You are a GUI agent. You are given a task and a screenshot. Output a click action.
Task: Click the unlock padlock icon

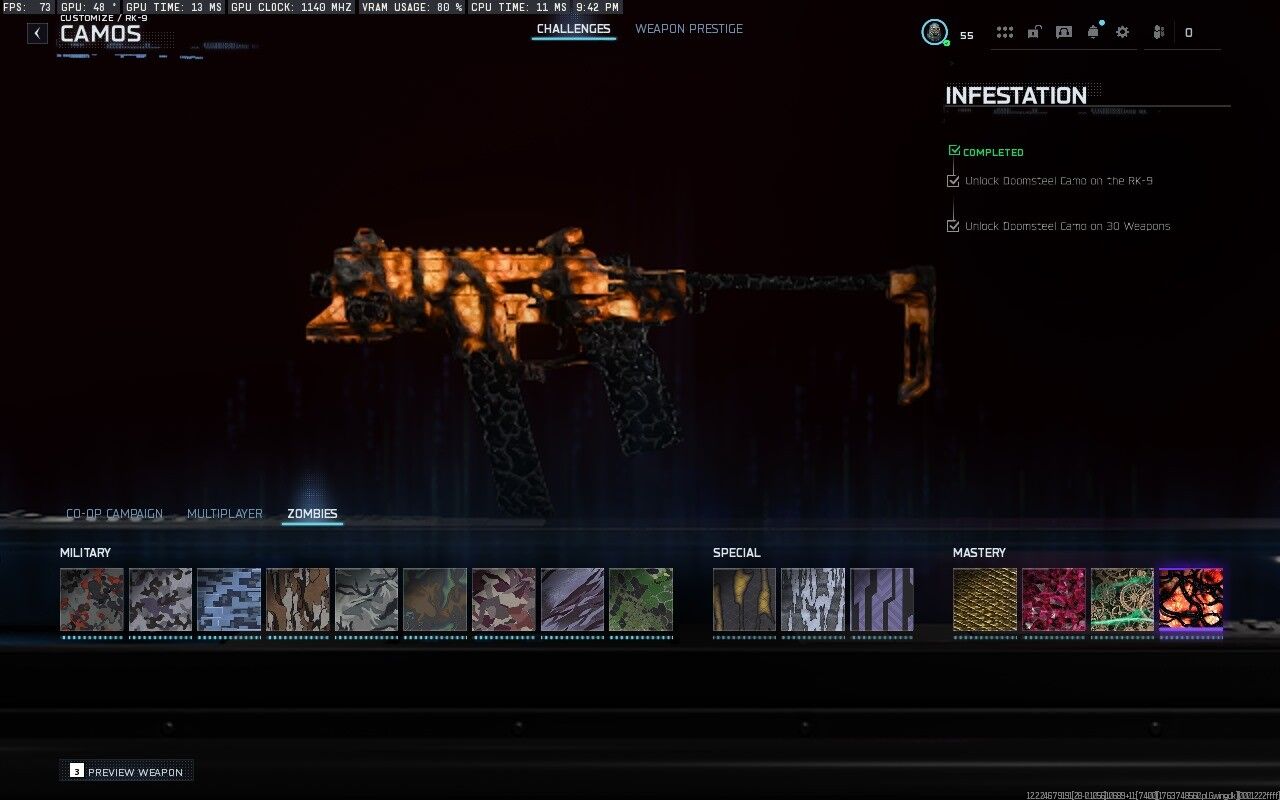click(1034, 32)
